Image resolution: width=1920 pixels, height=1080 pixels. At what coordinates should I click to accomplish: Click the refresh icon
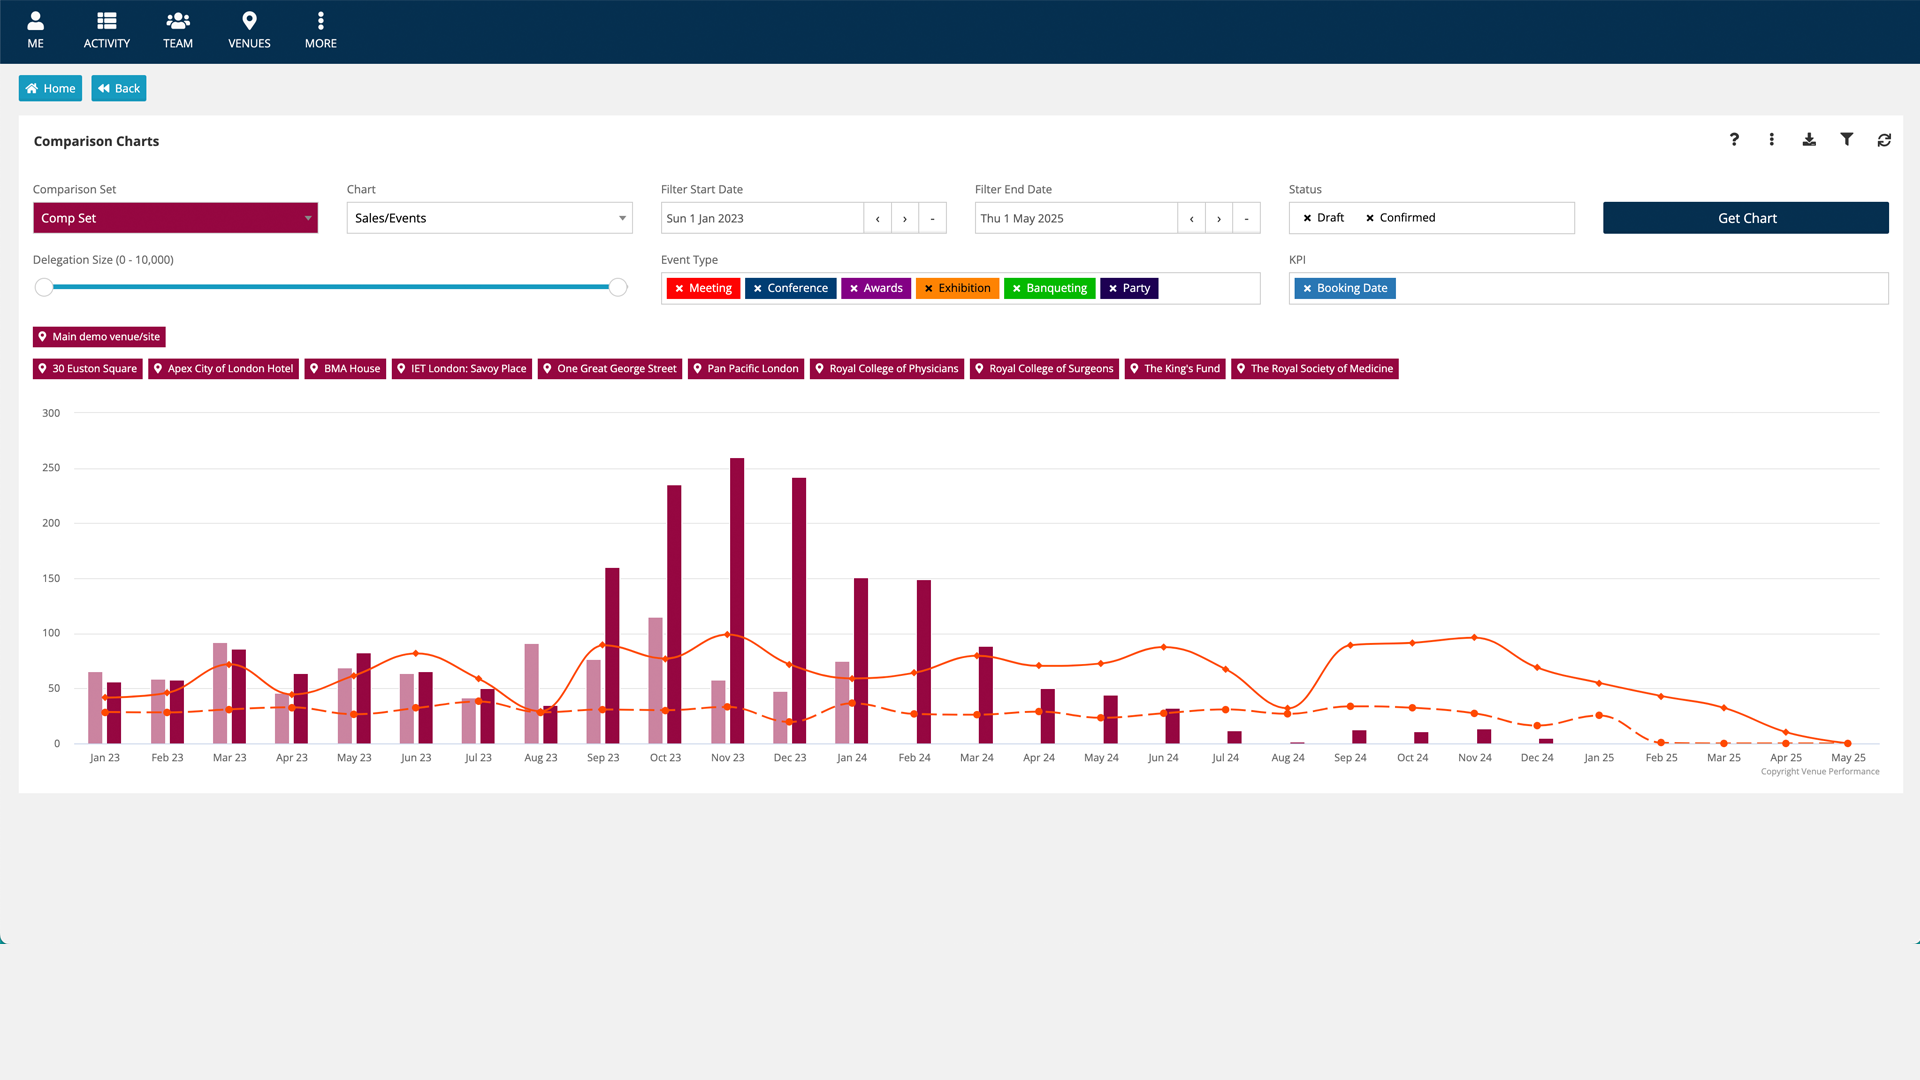click(x=1884, y=140)
